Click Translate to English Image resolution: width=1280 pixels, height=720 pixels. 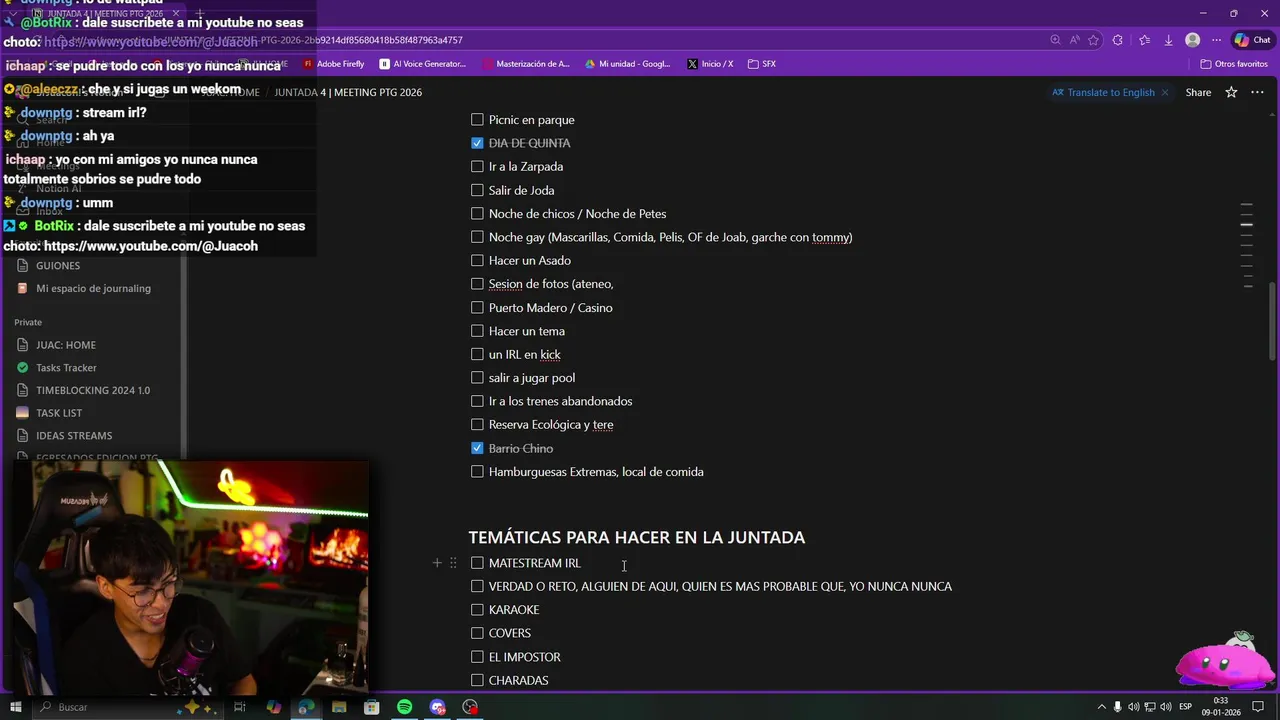pos(1103,92)
